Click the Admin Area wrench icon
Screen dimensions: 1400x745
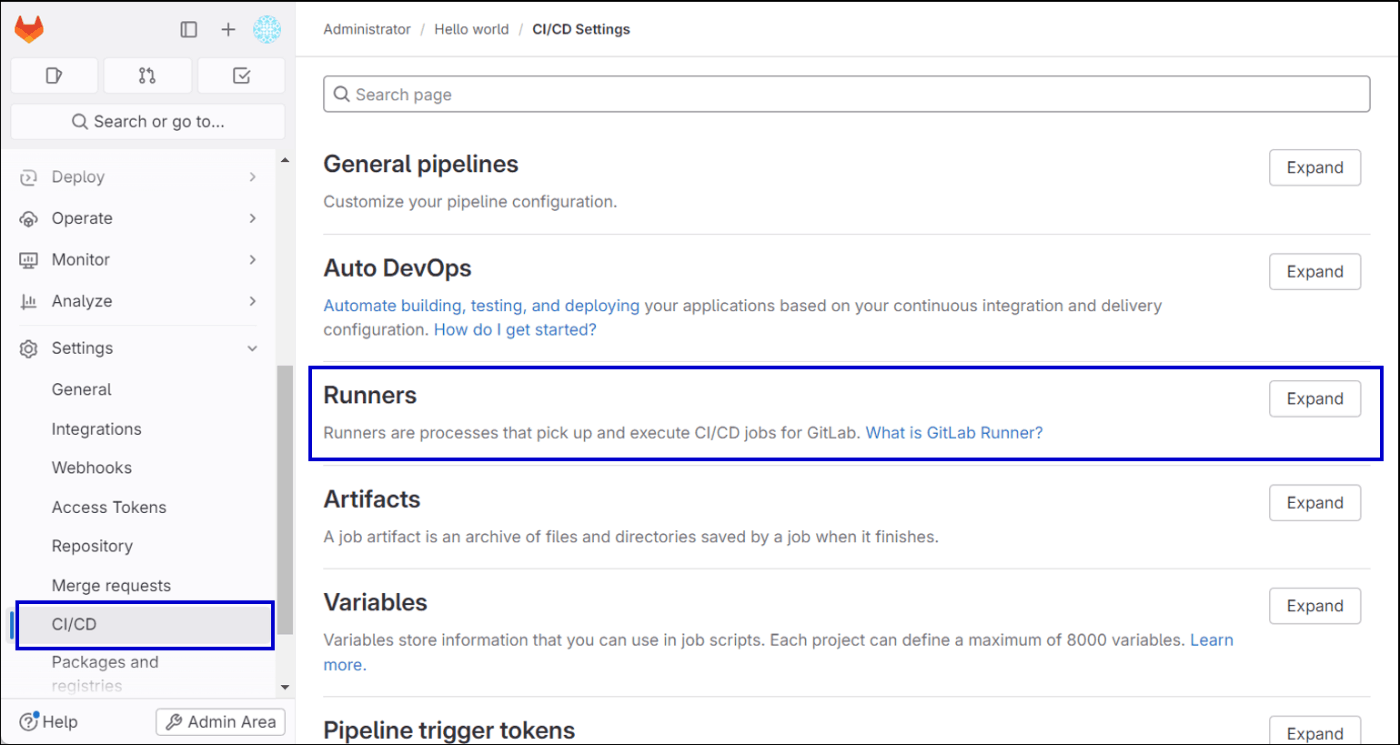[x=174, y=722]
